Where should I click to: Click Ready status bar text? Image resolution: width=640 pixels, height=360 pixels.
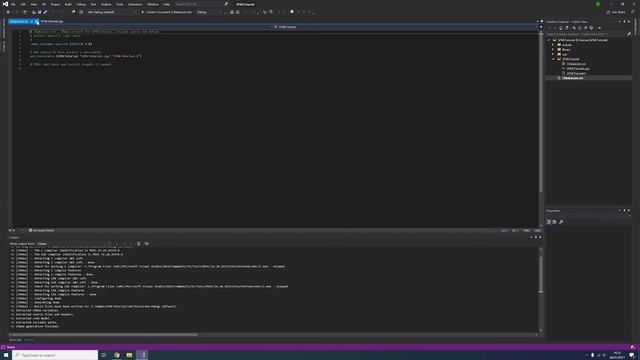(11, 347)
